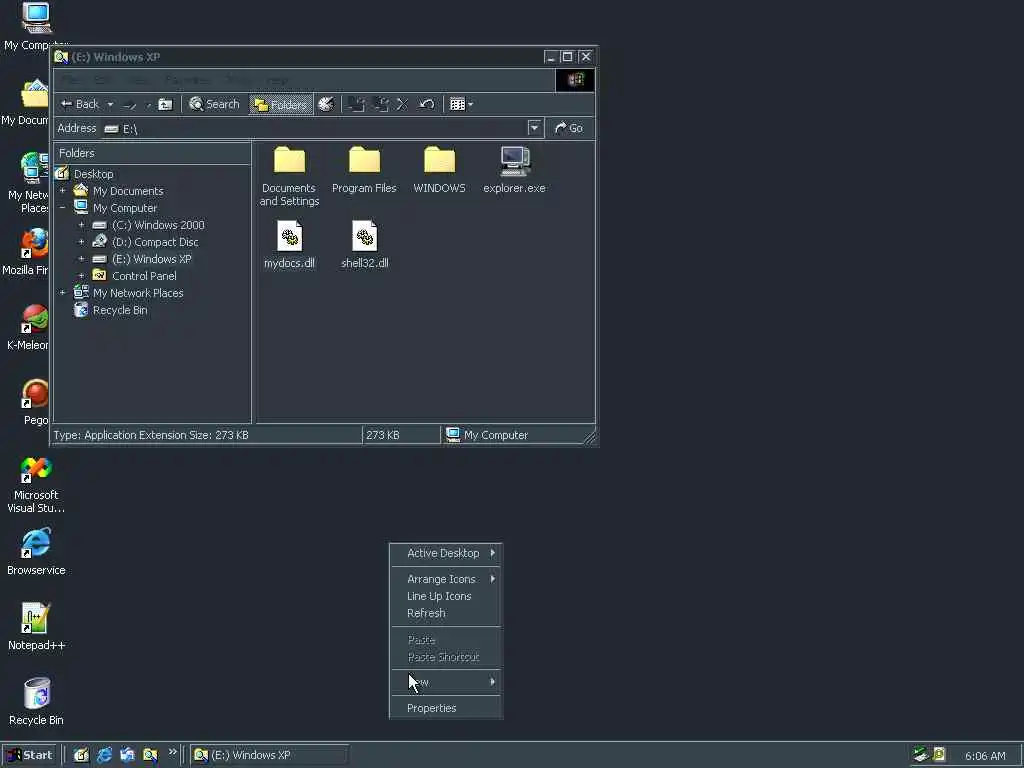The image size is (1024, 768).
Task: Expand My Network Places tree node
Action: pos(63,293)
